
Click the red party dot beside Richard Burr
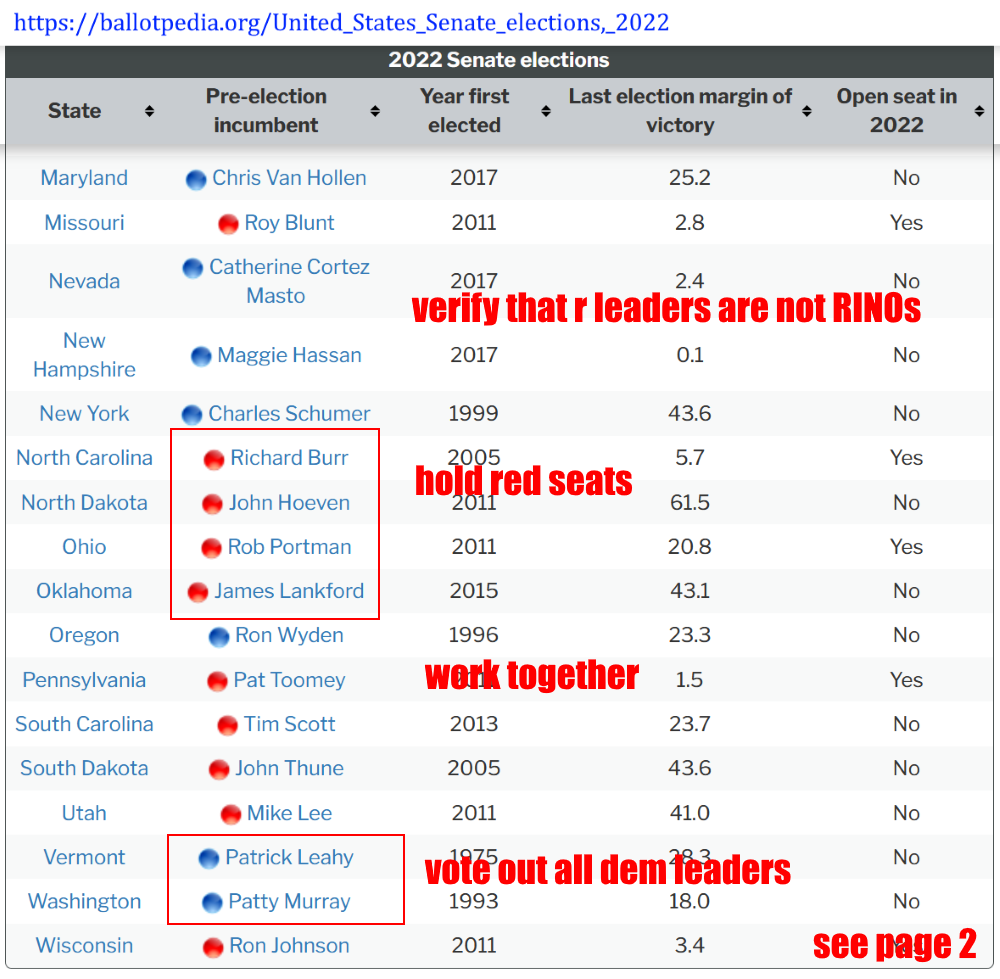coord(214,460)
